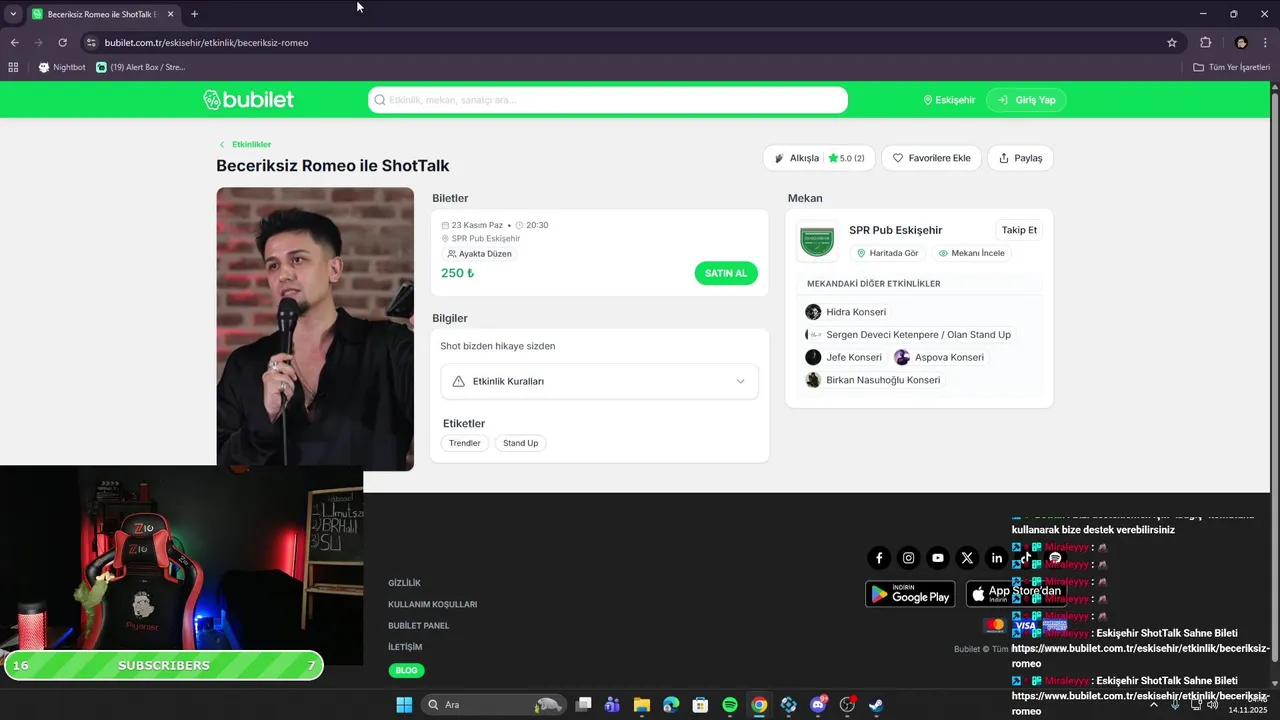The width and height of the screenshot is (1280, 720).
Task: Open the apps grid icon in bookmarks bar
Action: pyautogui.click(x=13, y=67)
